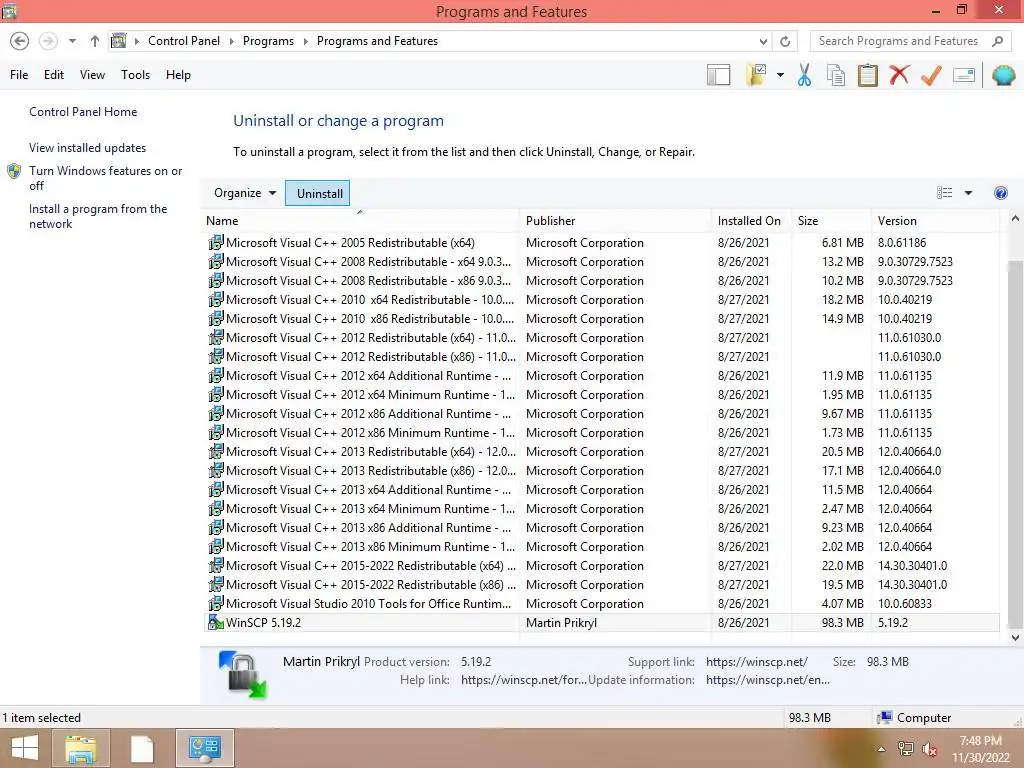1024x768 pixels.
Task: Click the WinSCP icon in program list
Action: 216,623
